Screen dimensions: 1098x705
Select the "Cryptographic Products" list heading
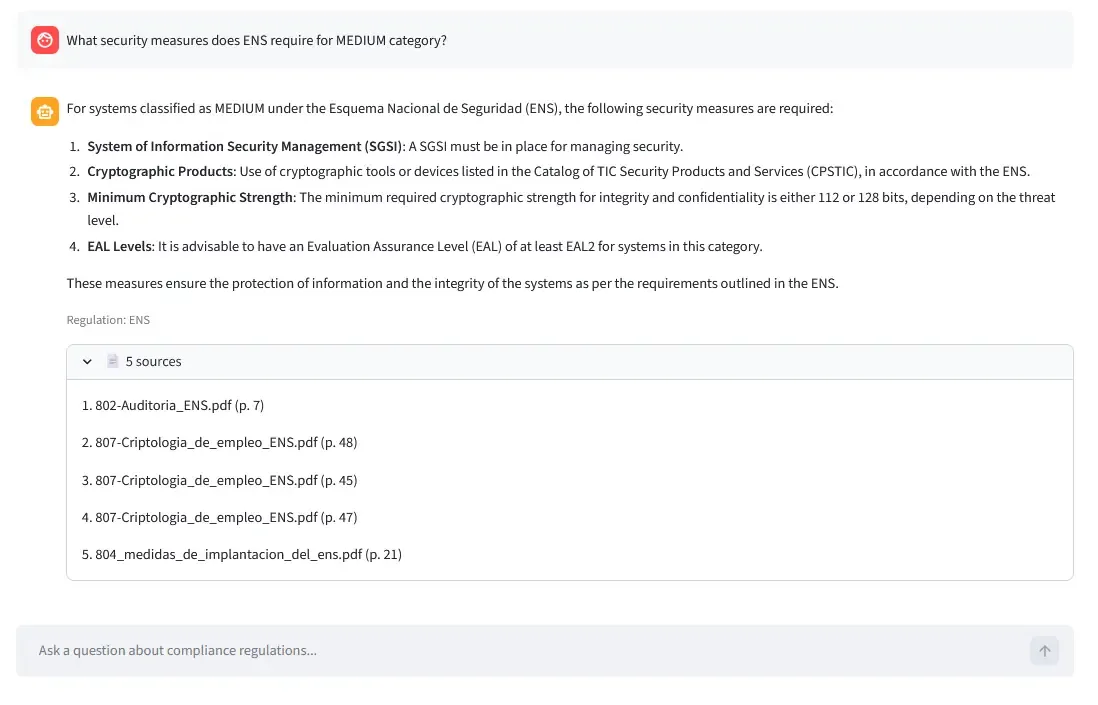[160, 171]
